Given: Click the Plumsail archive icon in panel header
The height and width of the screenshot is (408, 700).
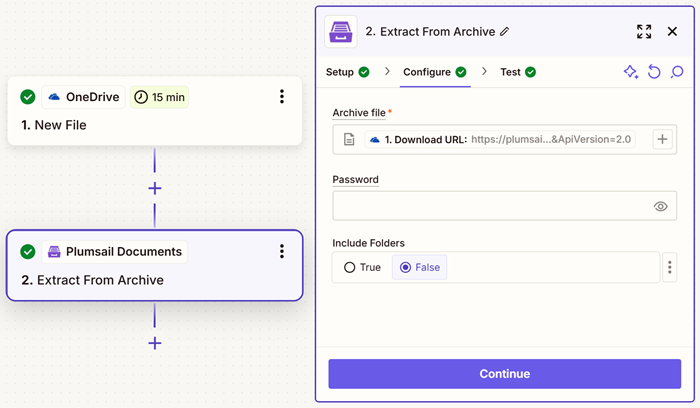Looking at the screenshot, I should tap(341, 32).
